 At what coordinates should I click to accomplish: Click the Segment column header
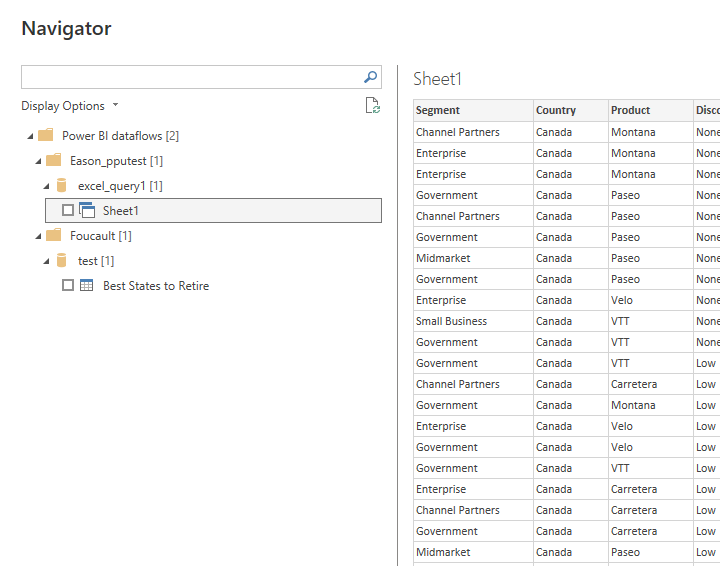click(x=473, y=111)
